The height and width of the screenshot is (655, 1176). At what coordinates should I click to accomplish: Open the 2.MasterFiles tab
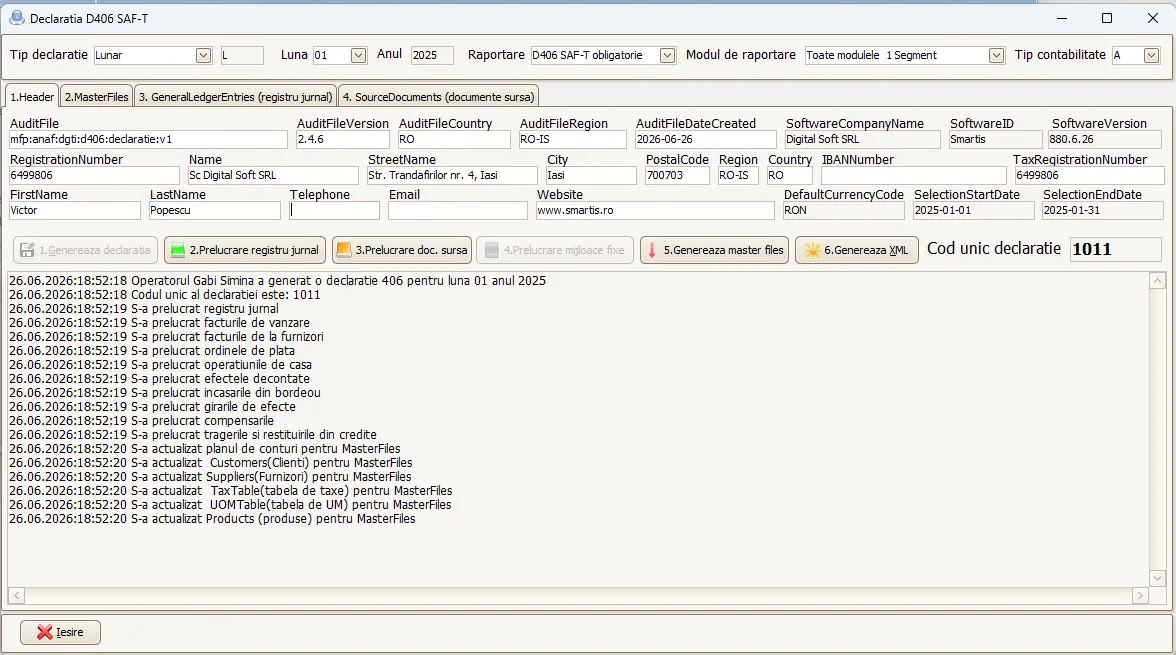click(x=97, y=97)
